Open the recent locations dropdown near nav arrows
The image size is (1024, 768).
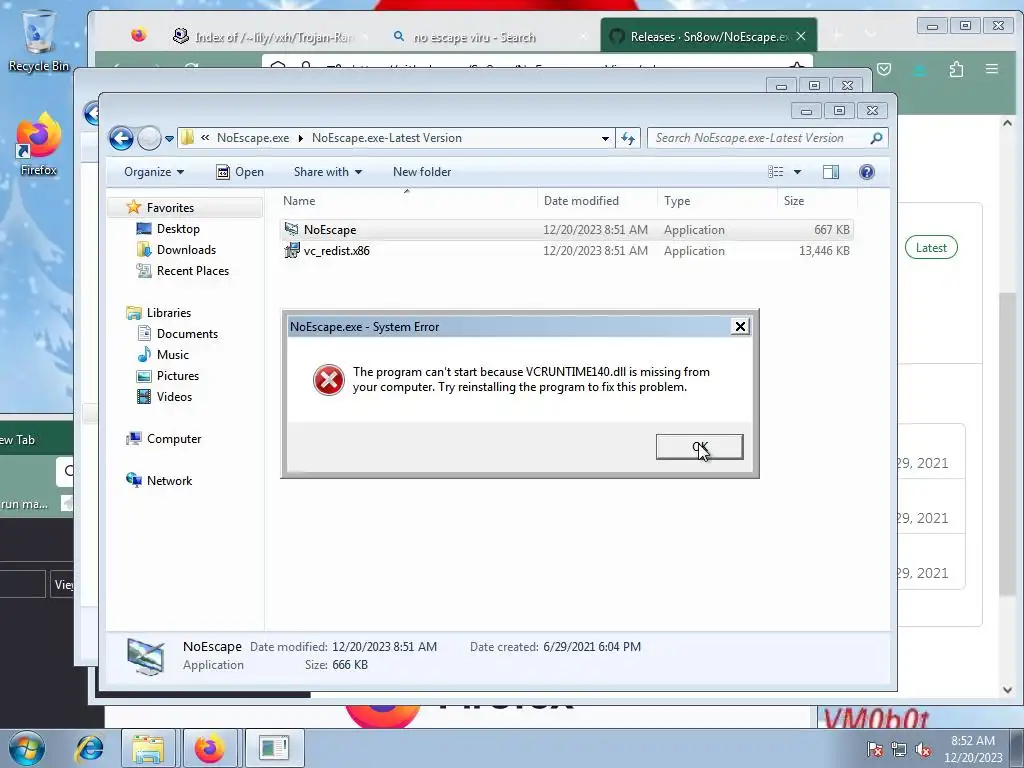(x=170, y=138)
